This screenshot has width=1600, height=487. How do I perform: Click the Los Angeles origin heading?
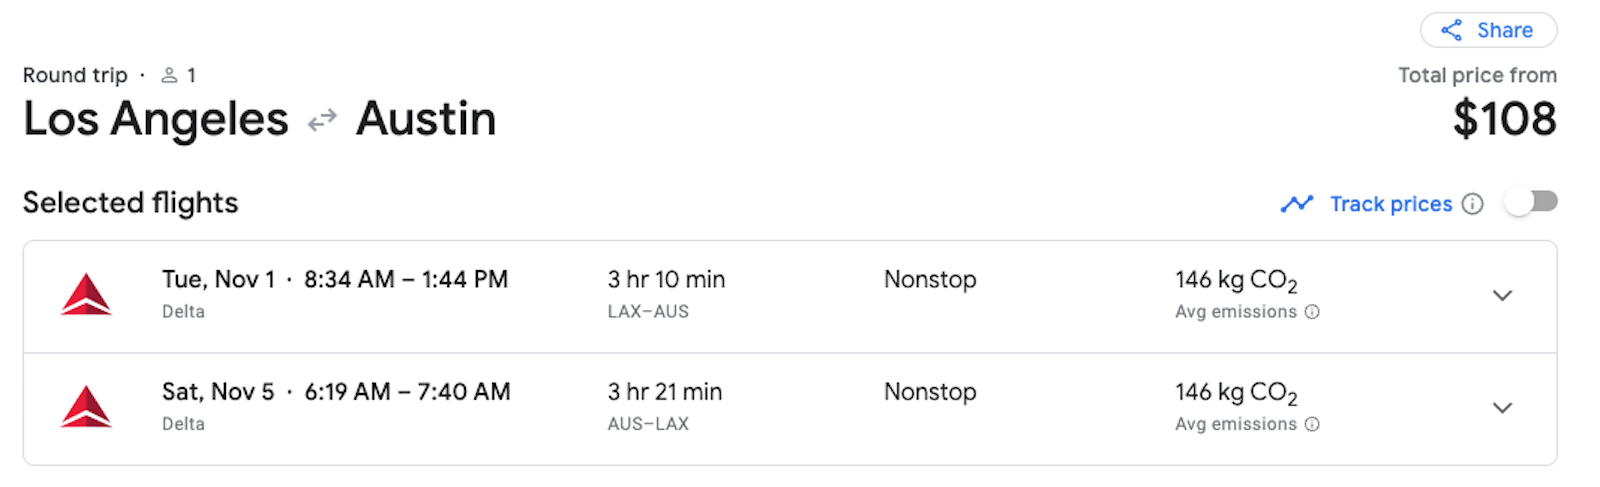(156, 119)
